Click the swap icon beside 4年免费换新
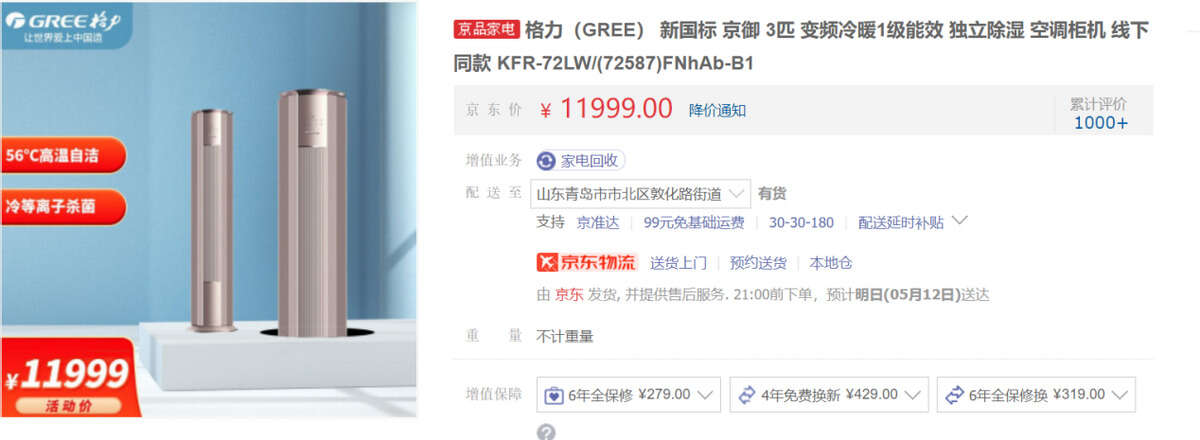1200x440 pixels. tap(746, 394)
